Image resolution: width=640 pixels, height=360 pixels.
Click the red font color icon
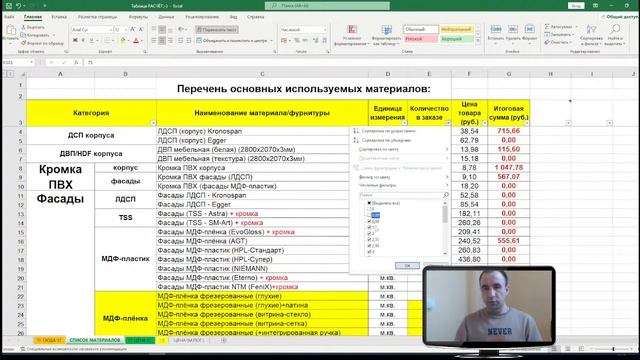[x=136, y=40]
